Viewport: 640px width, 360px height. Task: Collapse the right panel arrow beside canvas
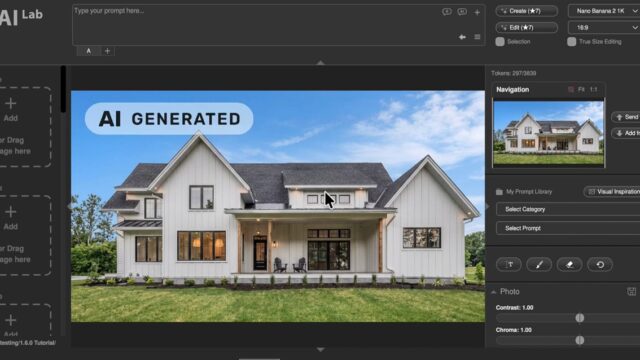click(x=487, y=207)
